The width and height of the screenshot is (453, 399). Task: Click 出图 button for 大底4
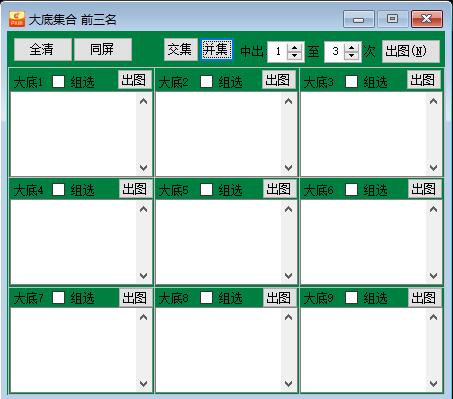pos(135,189)
